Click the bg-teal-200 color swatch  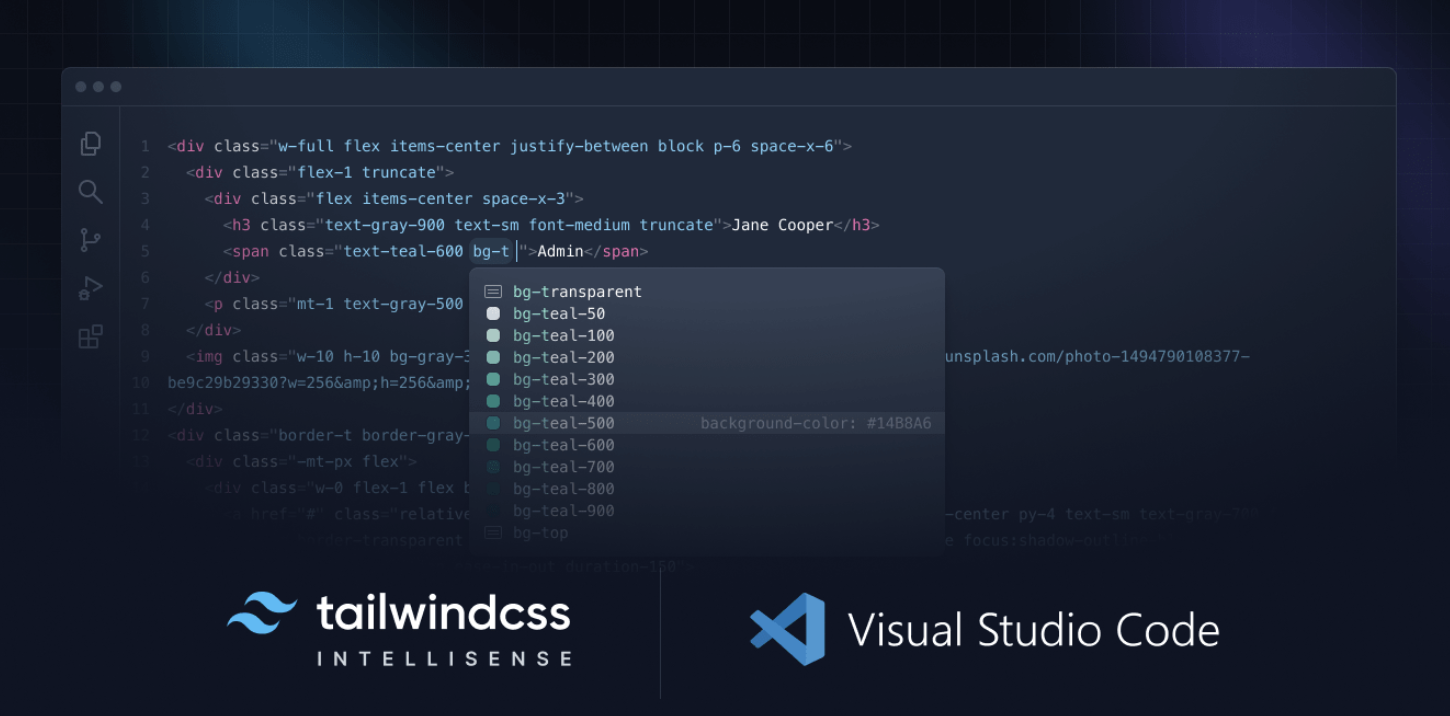(x=493, y=358)
